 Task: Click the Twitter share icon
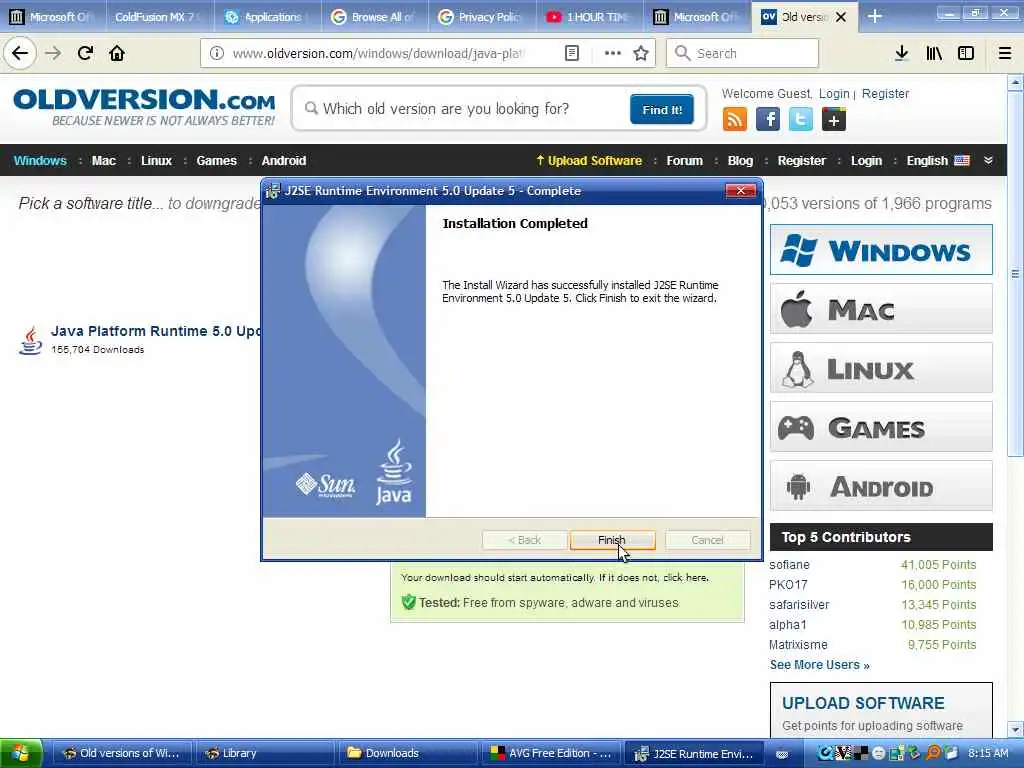click(x=801, y=120)
